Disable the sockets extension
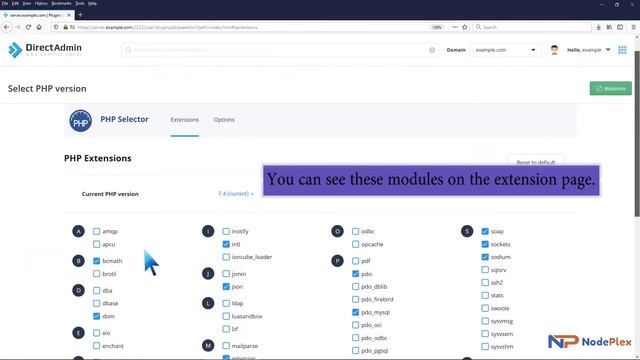 485,244
